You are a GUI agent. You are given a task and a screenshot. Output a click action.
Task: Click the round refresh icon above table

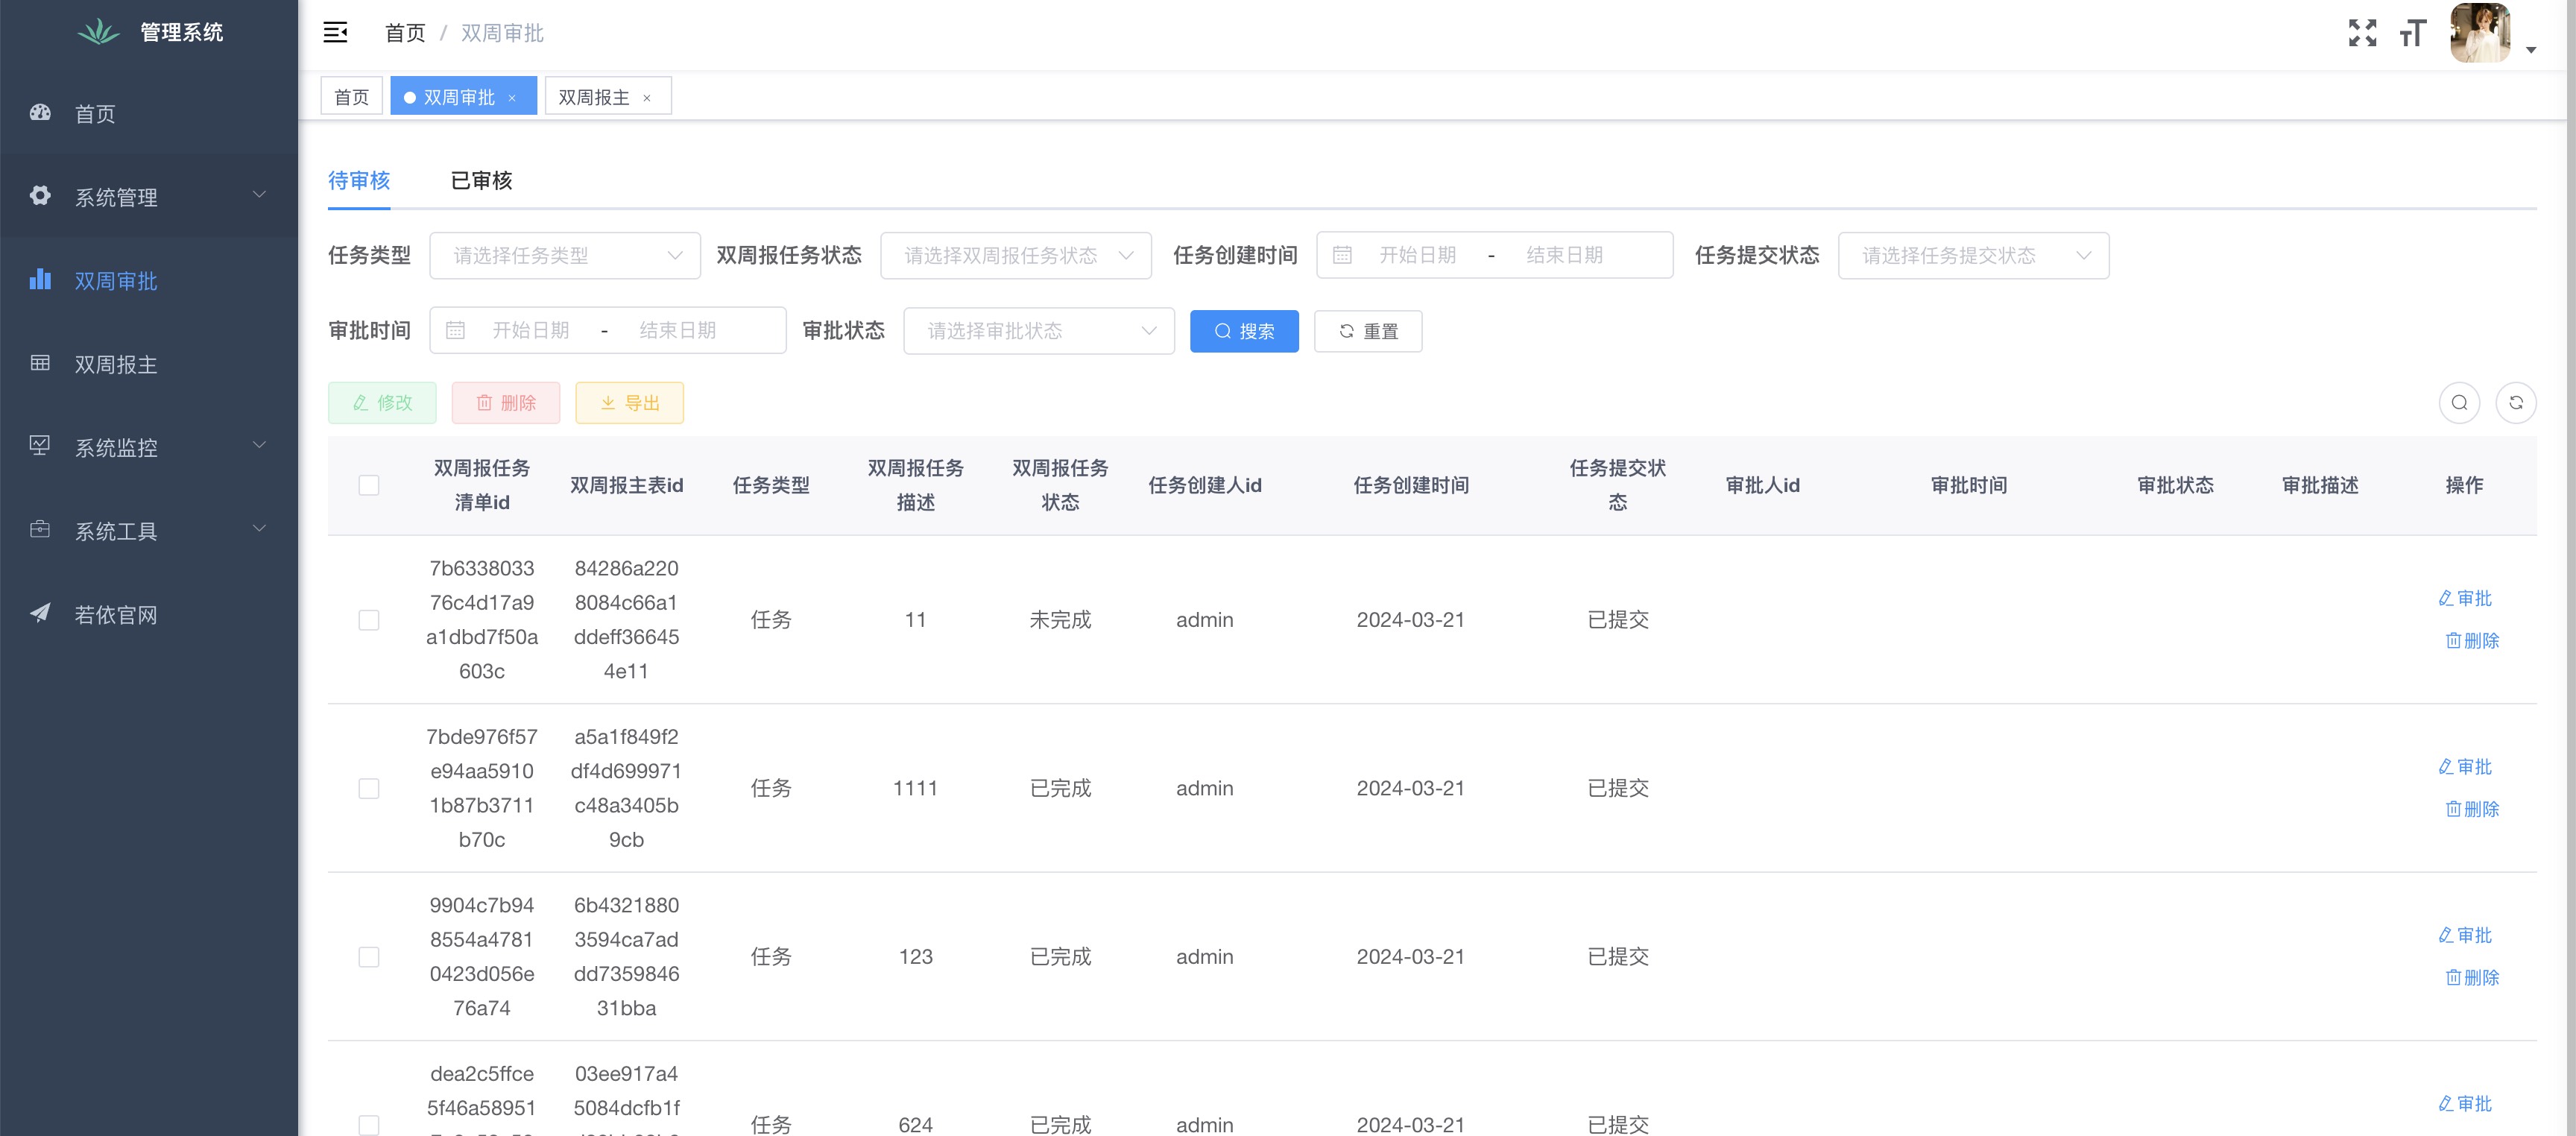2516,403
